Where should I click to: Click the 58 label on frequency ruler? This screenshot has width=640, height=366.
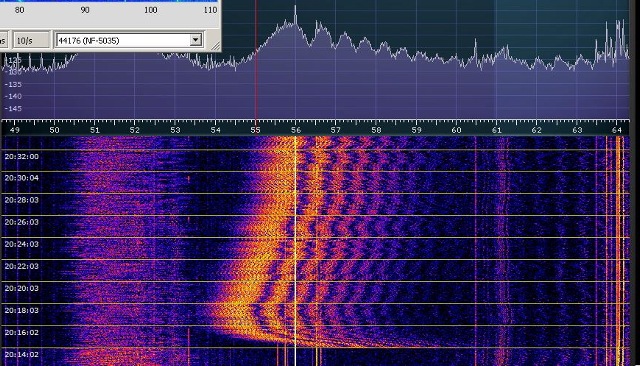pyautogui.click(x=376, y=130)
